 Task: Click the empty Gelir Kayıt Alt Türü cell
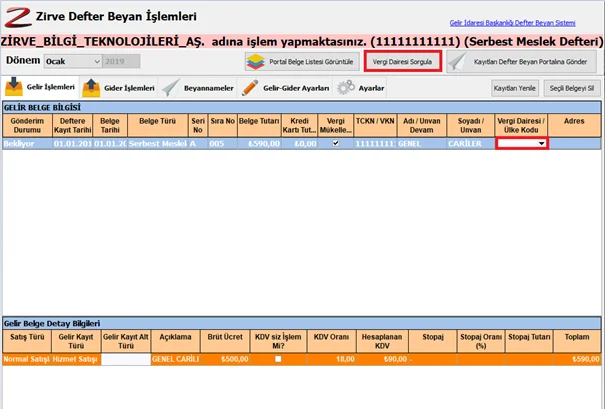pos(126,359)
